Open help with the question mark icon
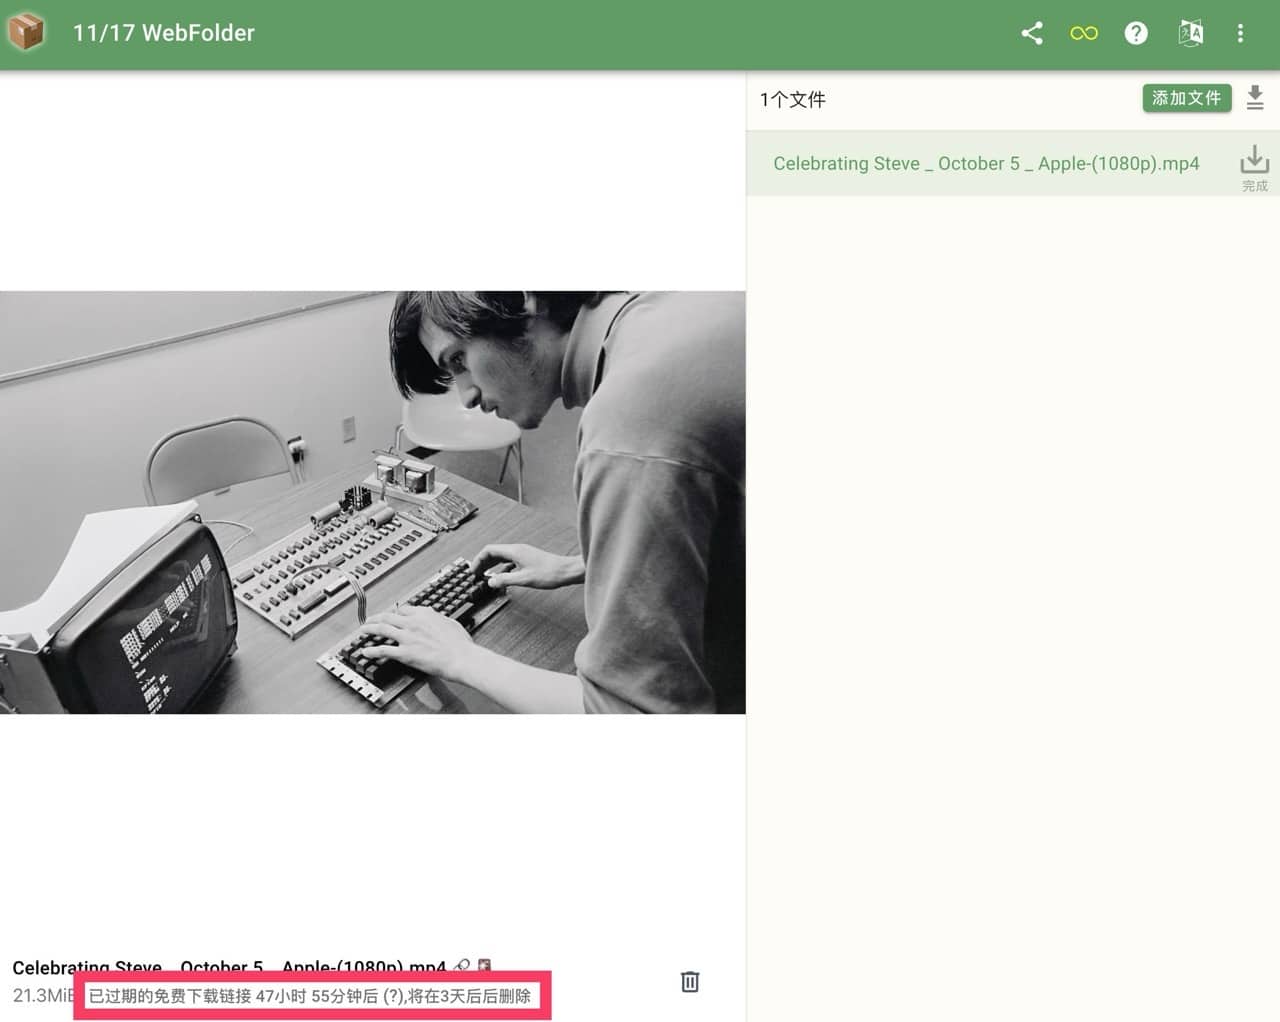 1136,33
